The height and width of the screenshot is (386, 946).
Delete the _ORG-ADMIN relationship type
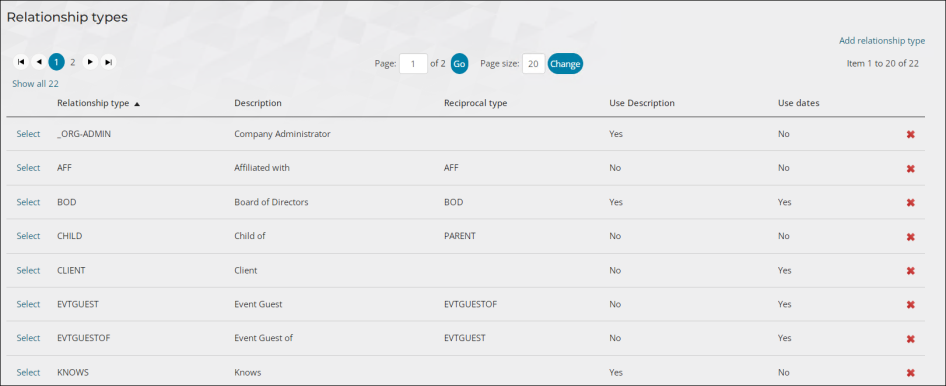(x=910, y=134)
